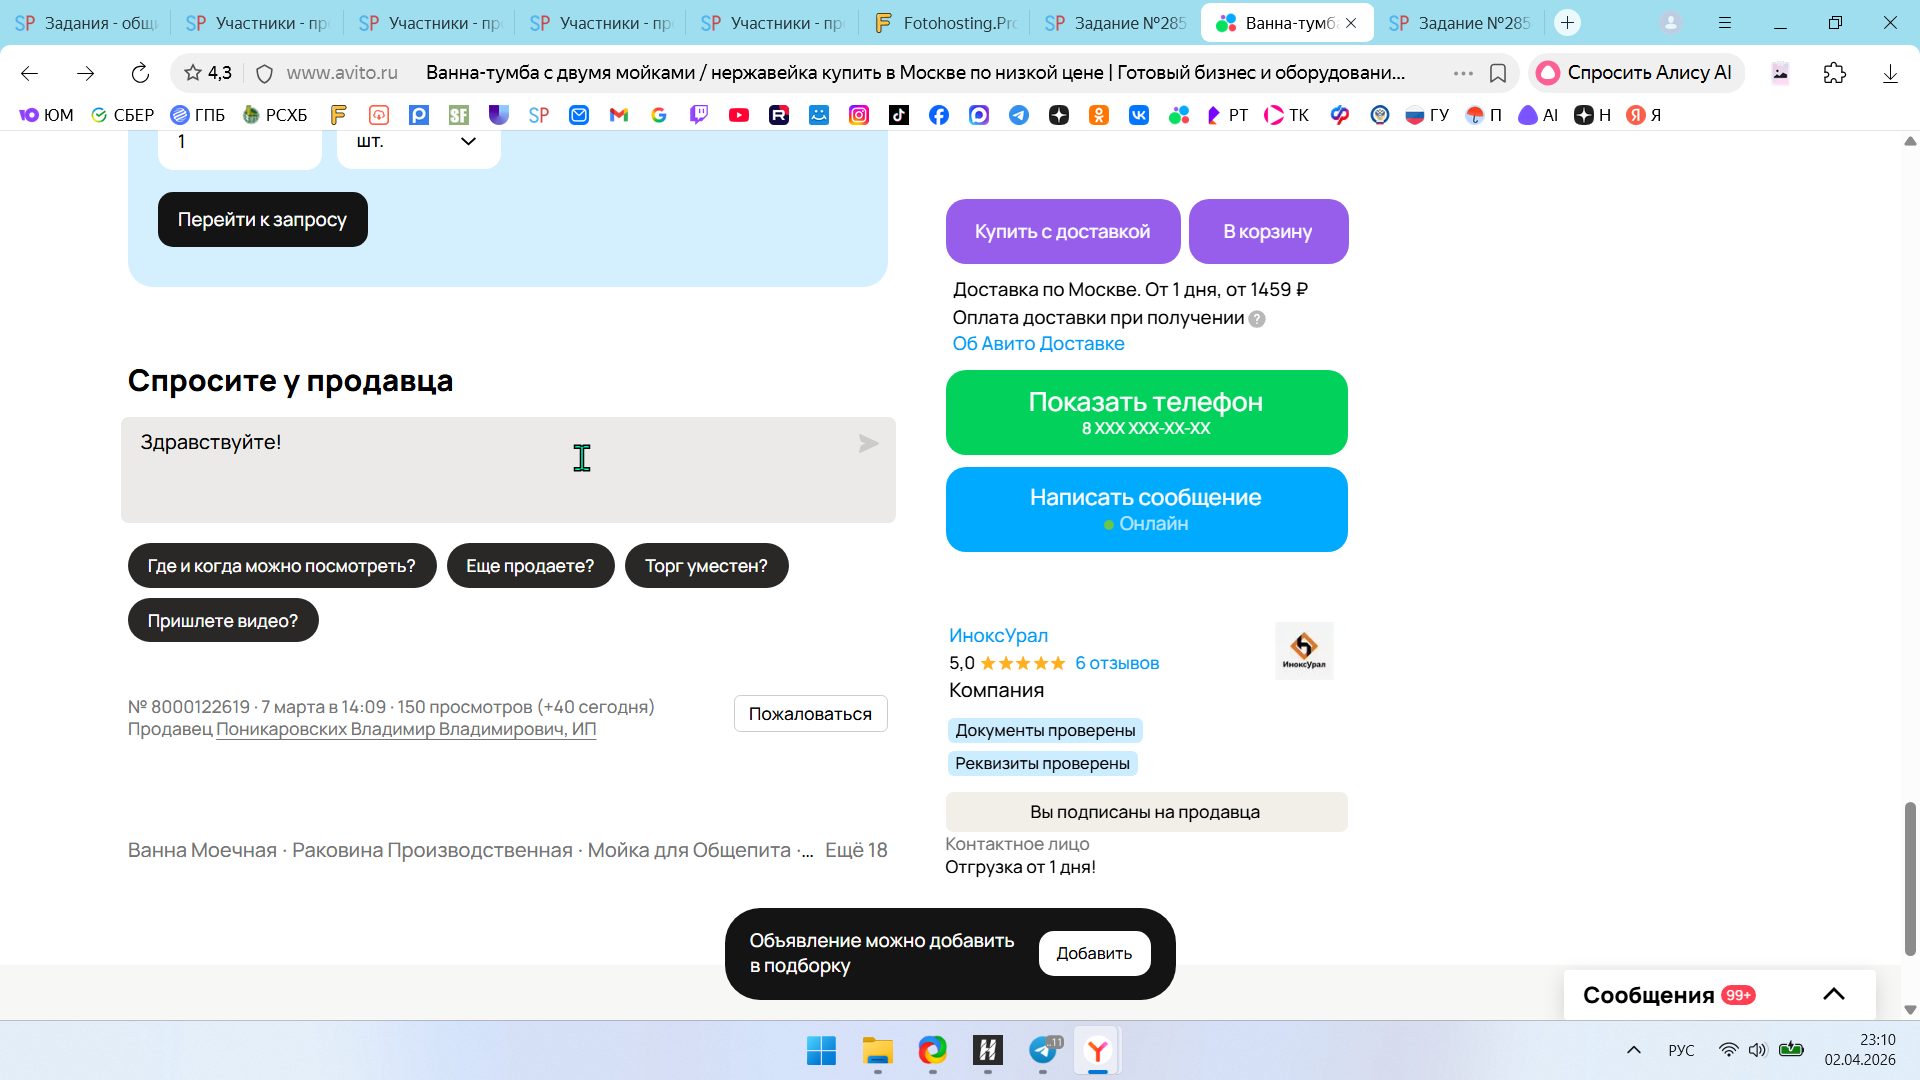This screenshot has width=1920, height=1080.
Task: Click the send message arrow icon
Action: [868, 444]
